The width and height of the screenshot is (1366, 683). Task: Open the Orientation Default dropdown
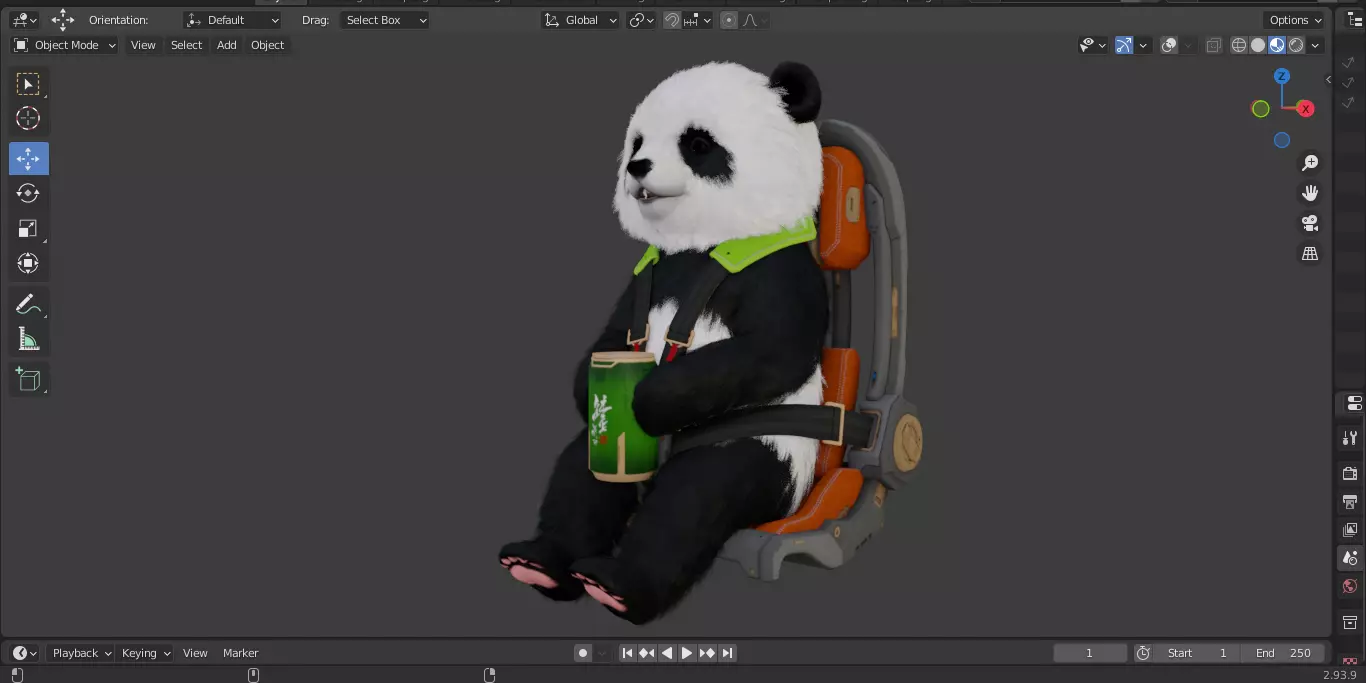[233, 20]
